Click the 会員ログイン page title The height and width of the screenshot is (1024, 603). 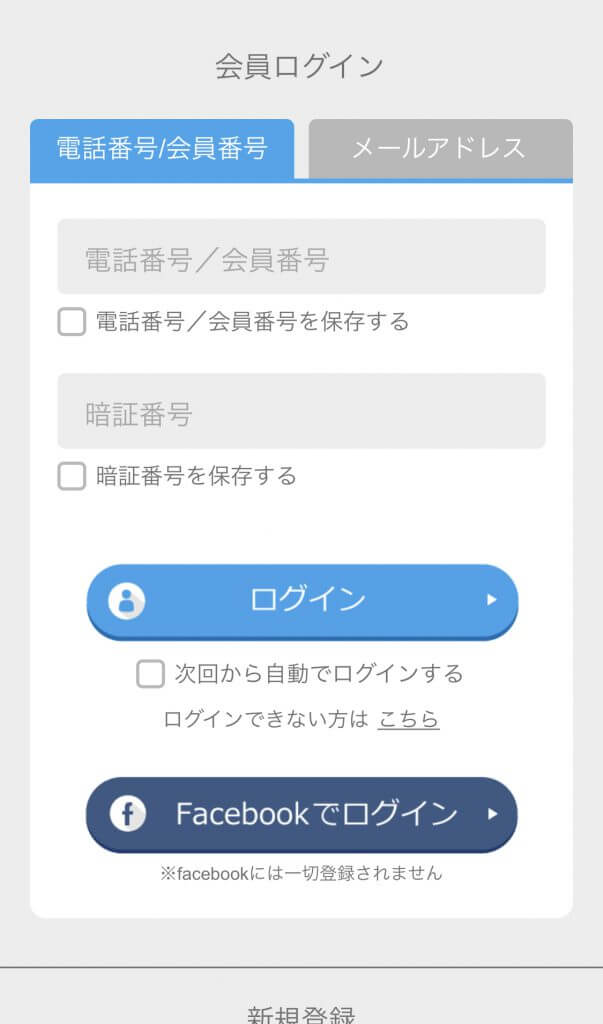pyautogui.click(x=300, y=67)
